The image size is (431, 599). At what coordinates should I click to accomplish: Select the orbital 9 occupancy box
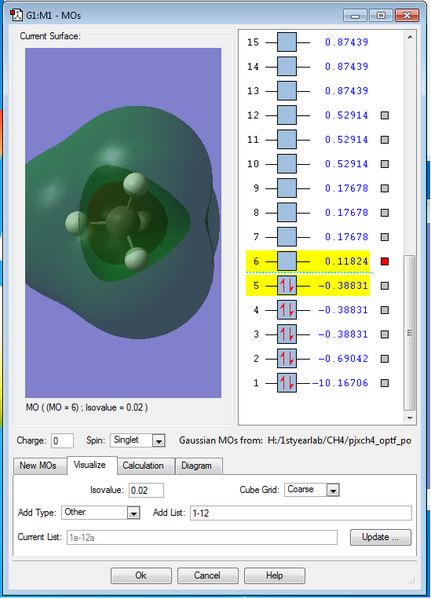pos(287,188)
